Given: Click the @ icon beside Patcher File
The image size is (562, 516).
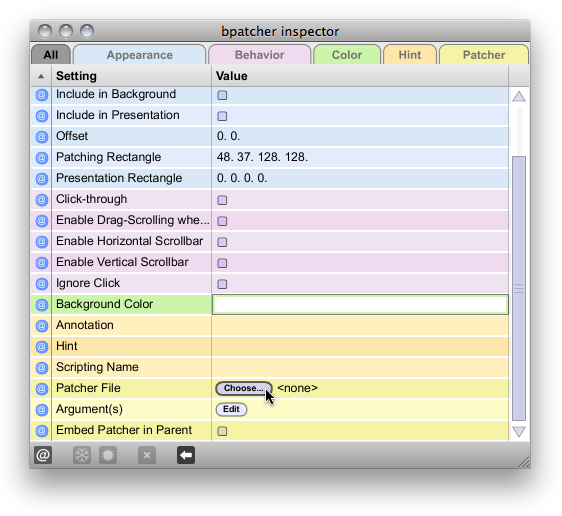Looking at the screenshot, I should coord(42,388).
